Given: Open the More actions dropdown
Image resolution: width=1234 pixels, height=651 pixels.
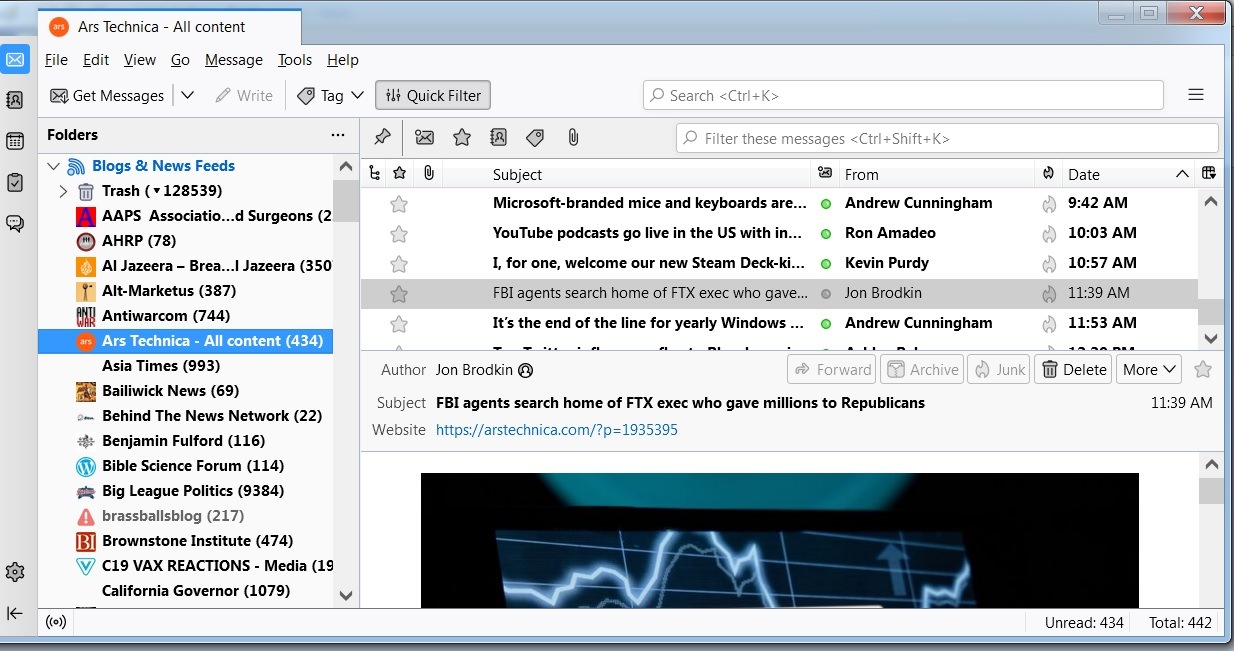Looking at the screenshot, I should click(x=1148, y=370).
